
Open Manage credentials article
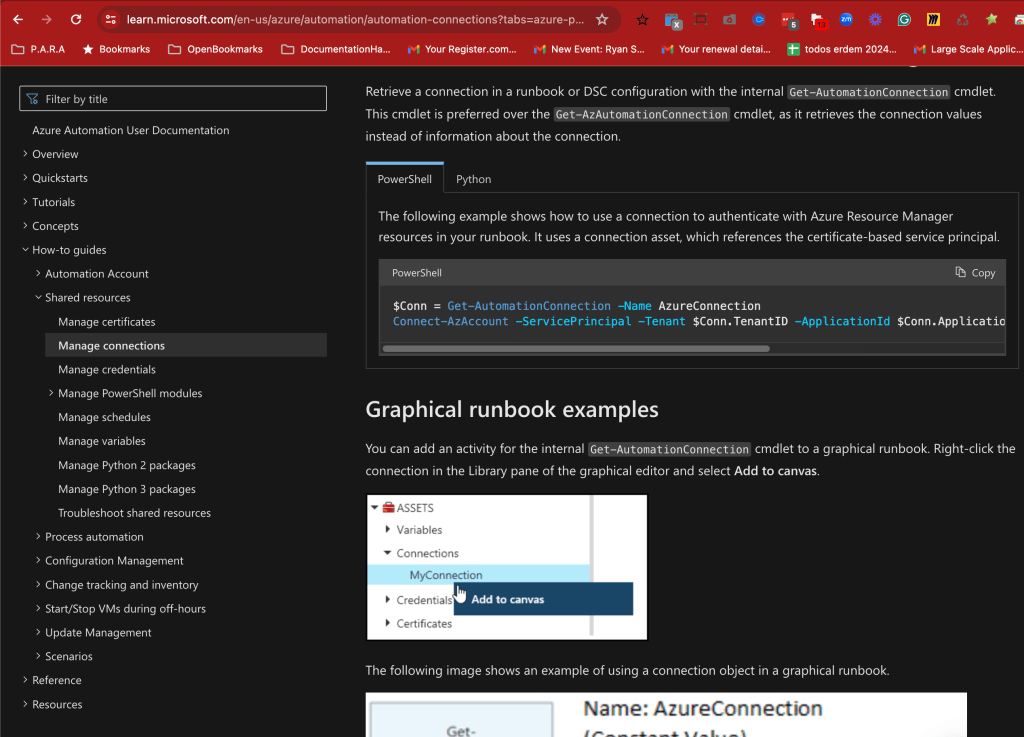tap(106, 369)
